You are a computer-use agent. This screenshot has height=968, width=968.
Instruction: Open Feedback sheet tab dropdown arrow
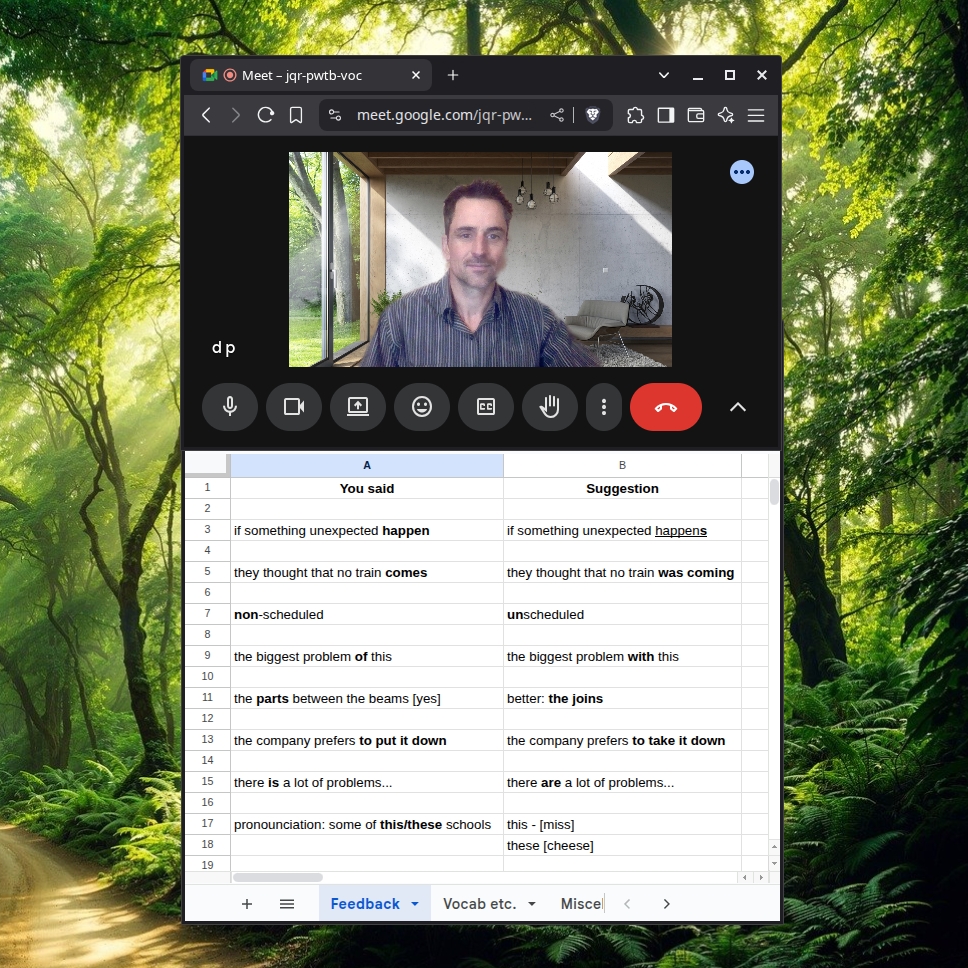pos(415,904)
